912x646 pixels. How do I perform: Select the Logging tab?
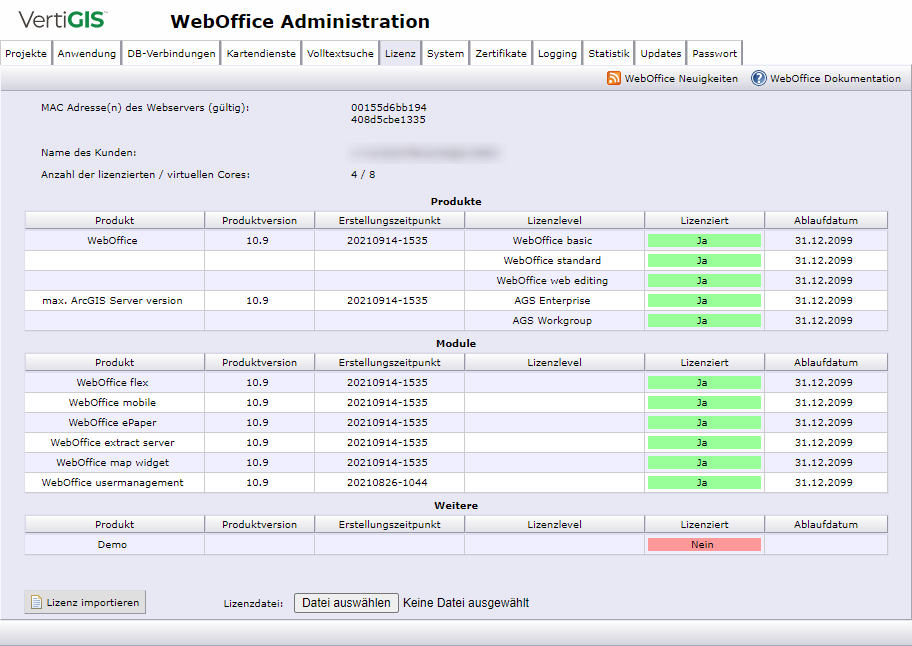point(557,53)
